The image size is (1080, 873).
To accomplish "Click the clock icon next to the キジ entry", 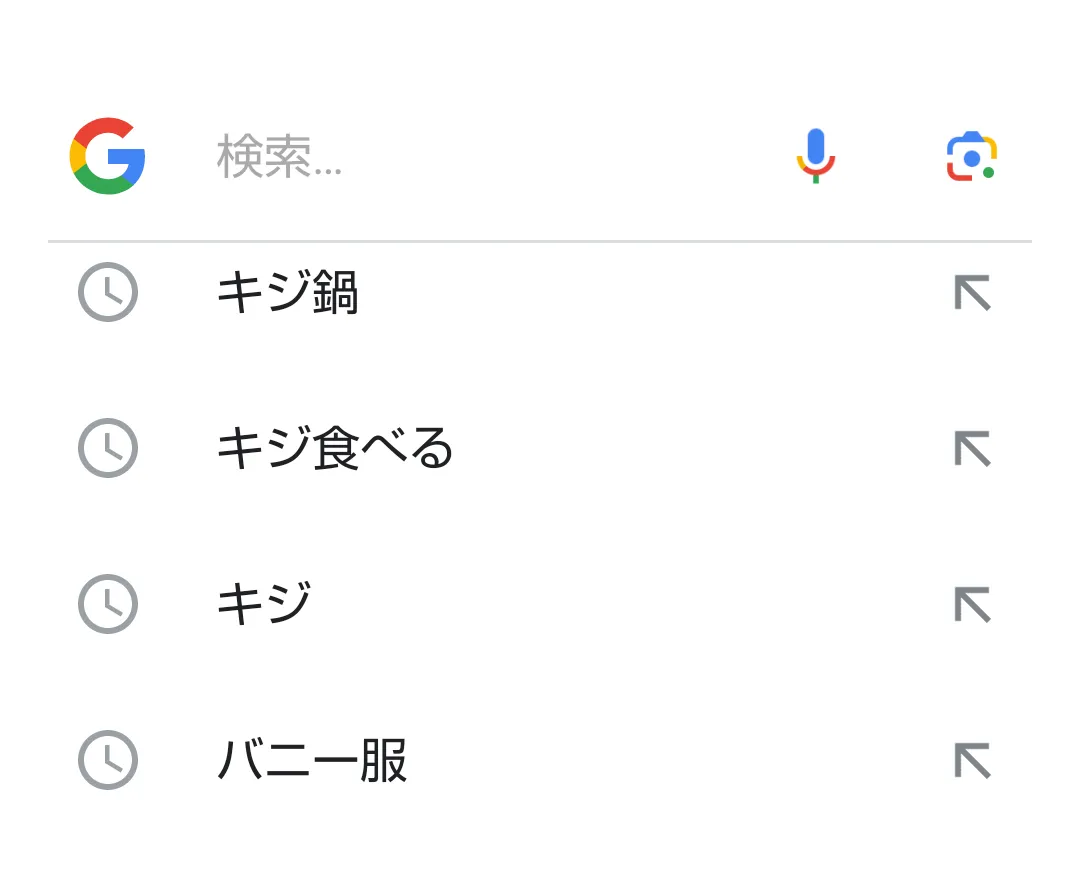I will (x=108, y=604).
